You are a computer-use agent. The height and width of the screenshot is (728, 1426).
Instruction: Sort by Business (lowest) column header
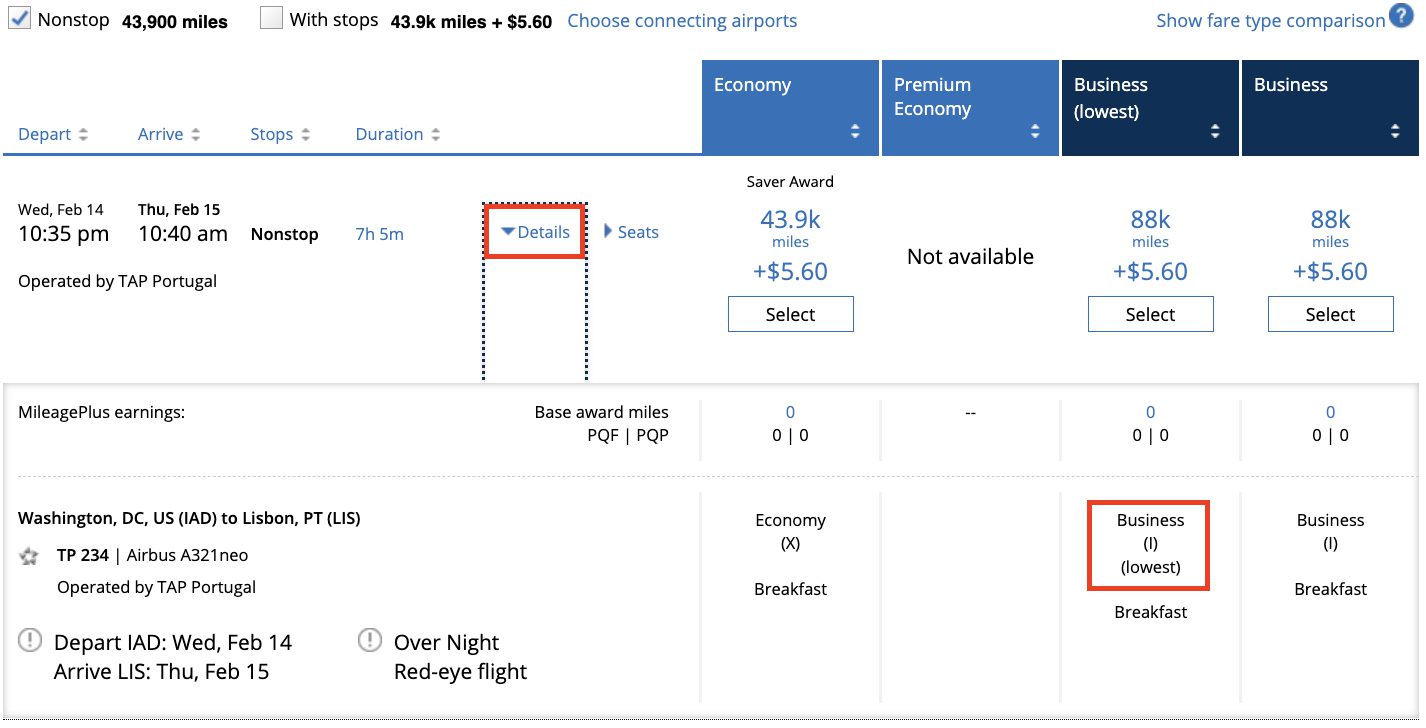click(1215, 131)
